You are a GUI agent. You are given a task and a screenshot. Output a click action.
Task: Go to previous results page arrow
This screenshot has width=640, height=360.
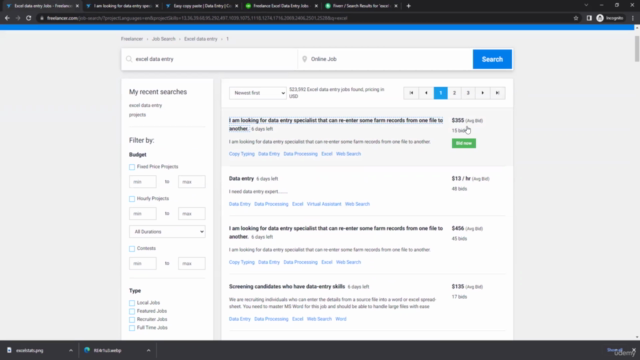point(426,93)
